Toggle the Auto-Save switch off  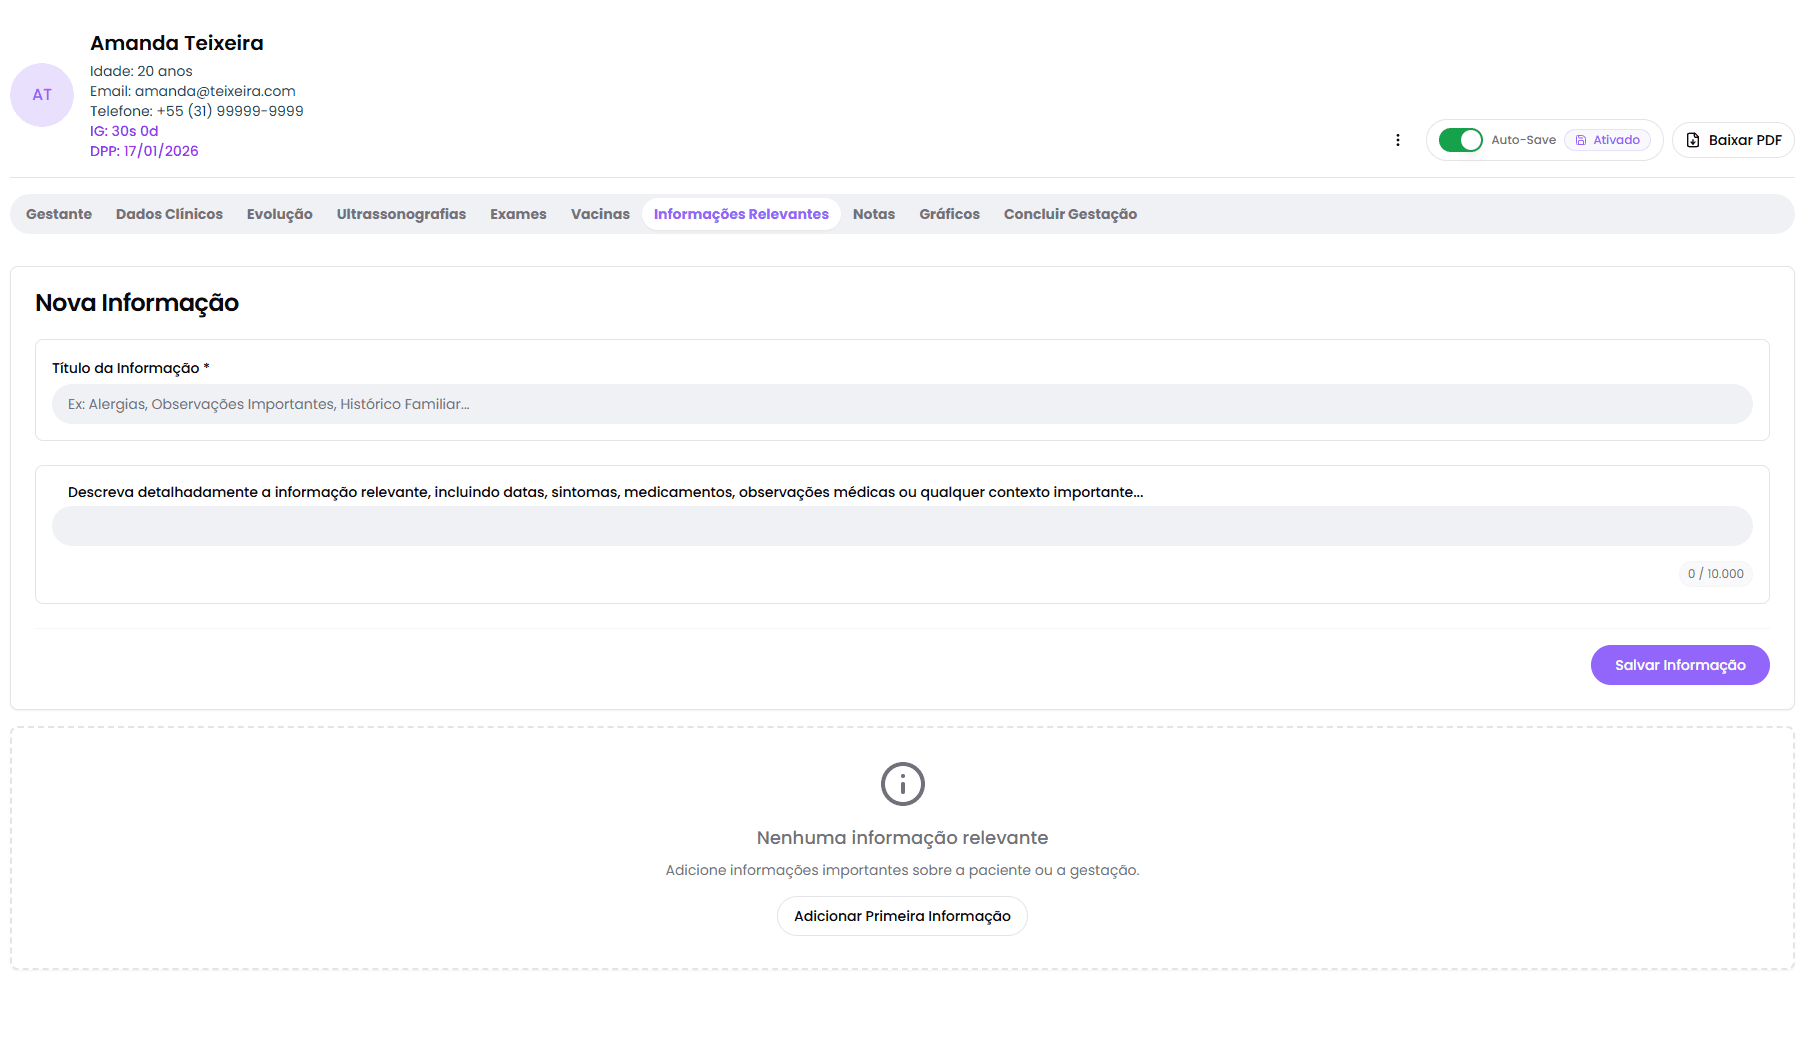click(1460, 140)
